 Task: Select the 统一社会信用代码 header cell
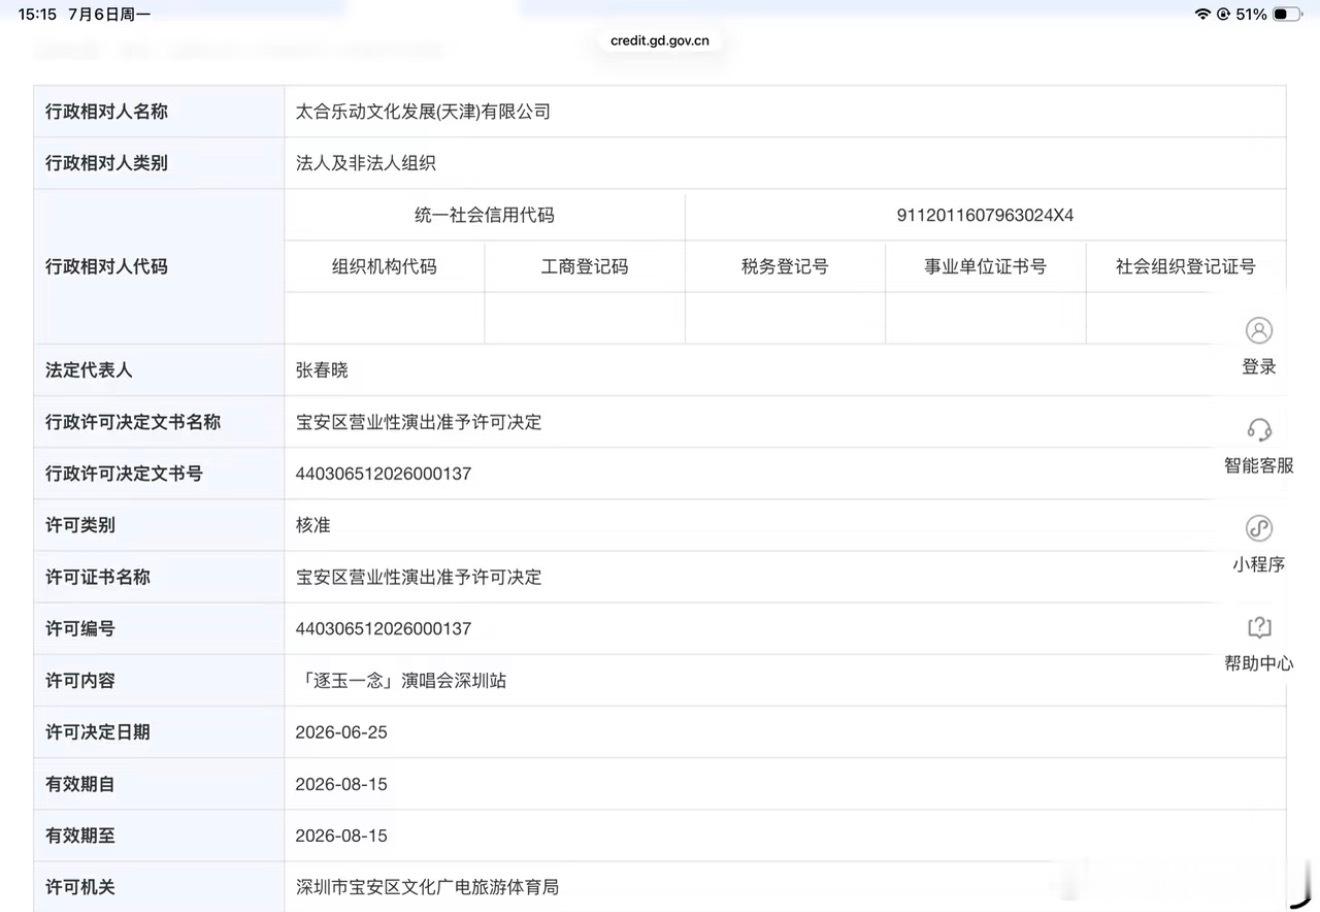485,215
